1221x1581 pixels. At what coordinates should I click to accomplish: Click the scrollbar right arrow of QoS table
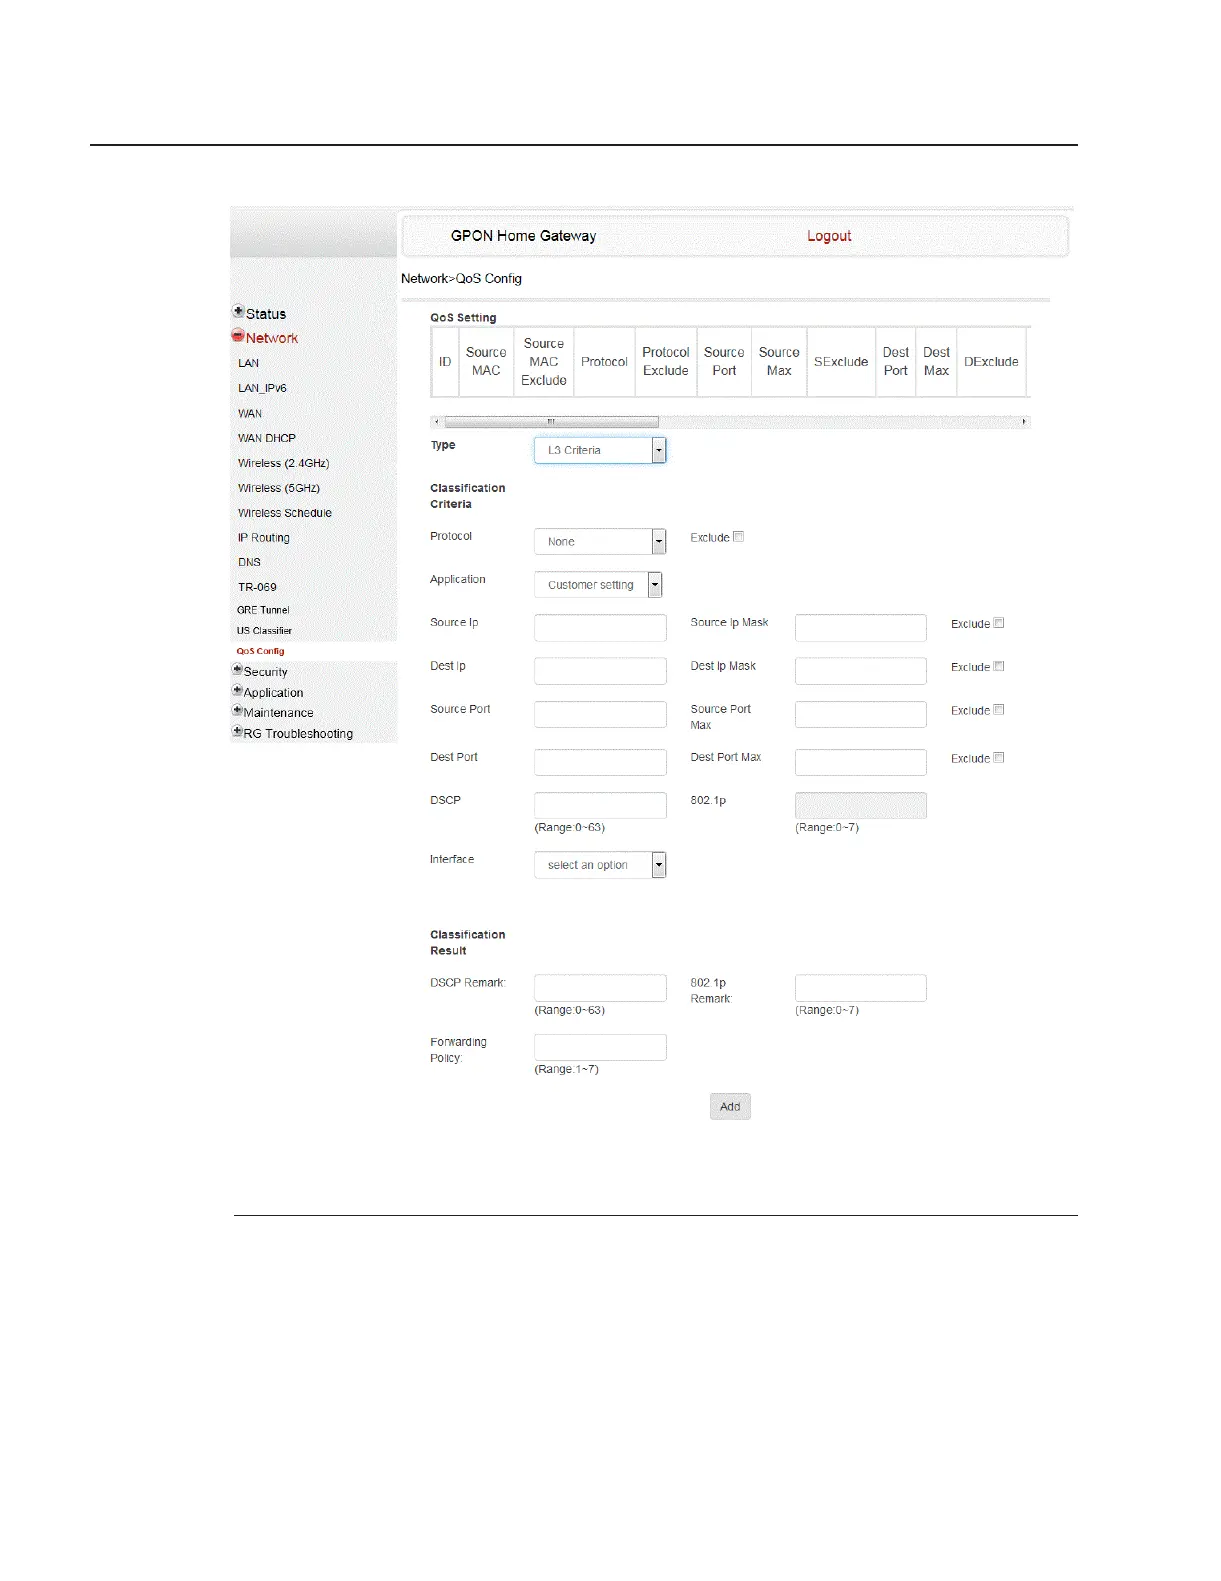point(1024,422)
